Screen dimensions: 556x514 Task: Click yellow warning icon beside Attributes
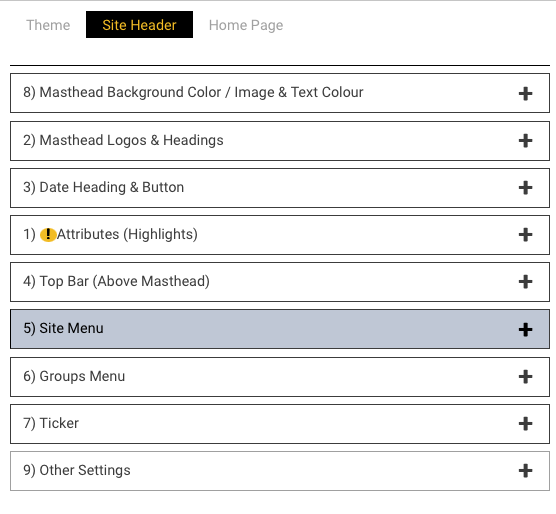click(48, 235)
